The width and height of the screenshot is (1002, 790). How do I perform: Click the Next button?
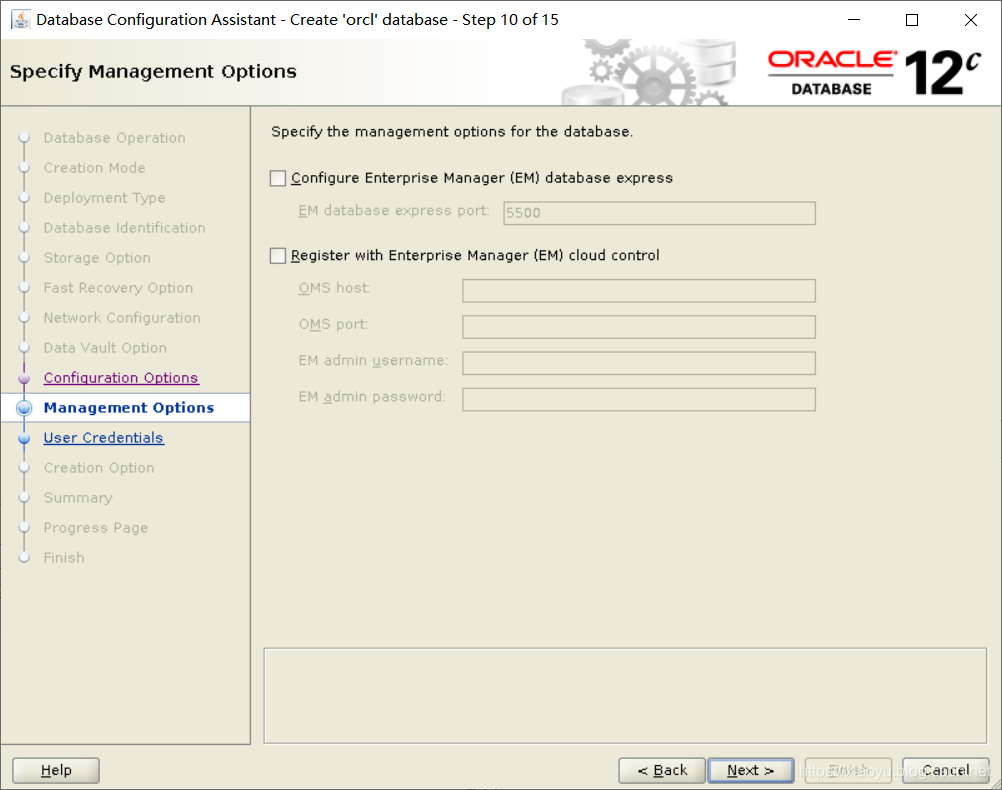pyautogui.click(x=750, y=770)
